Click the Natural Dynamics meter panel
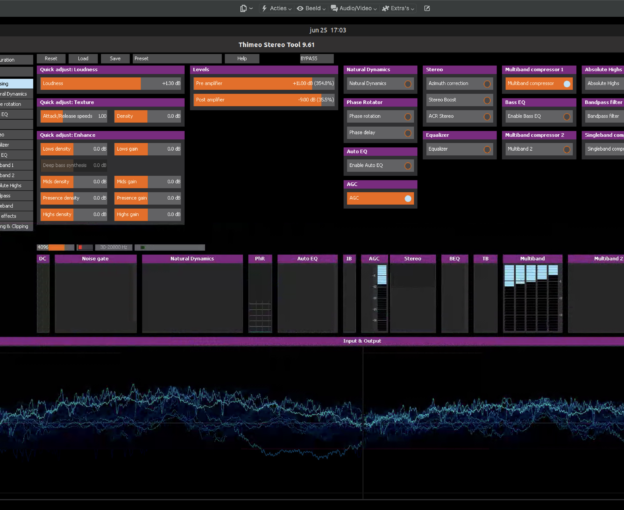The height and width of the screenshot is (510, 624). 192,294
